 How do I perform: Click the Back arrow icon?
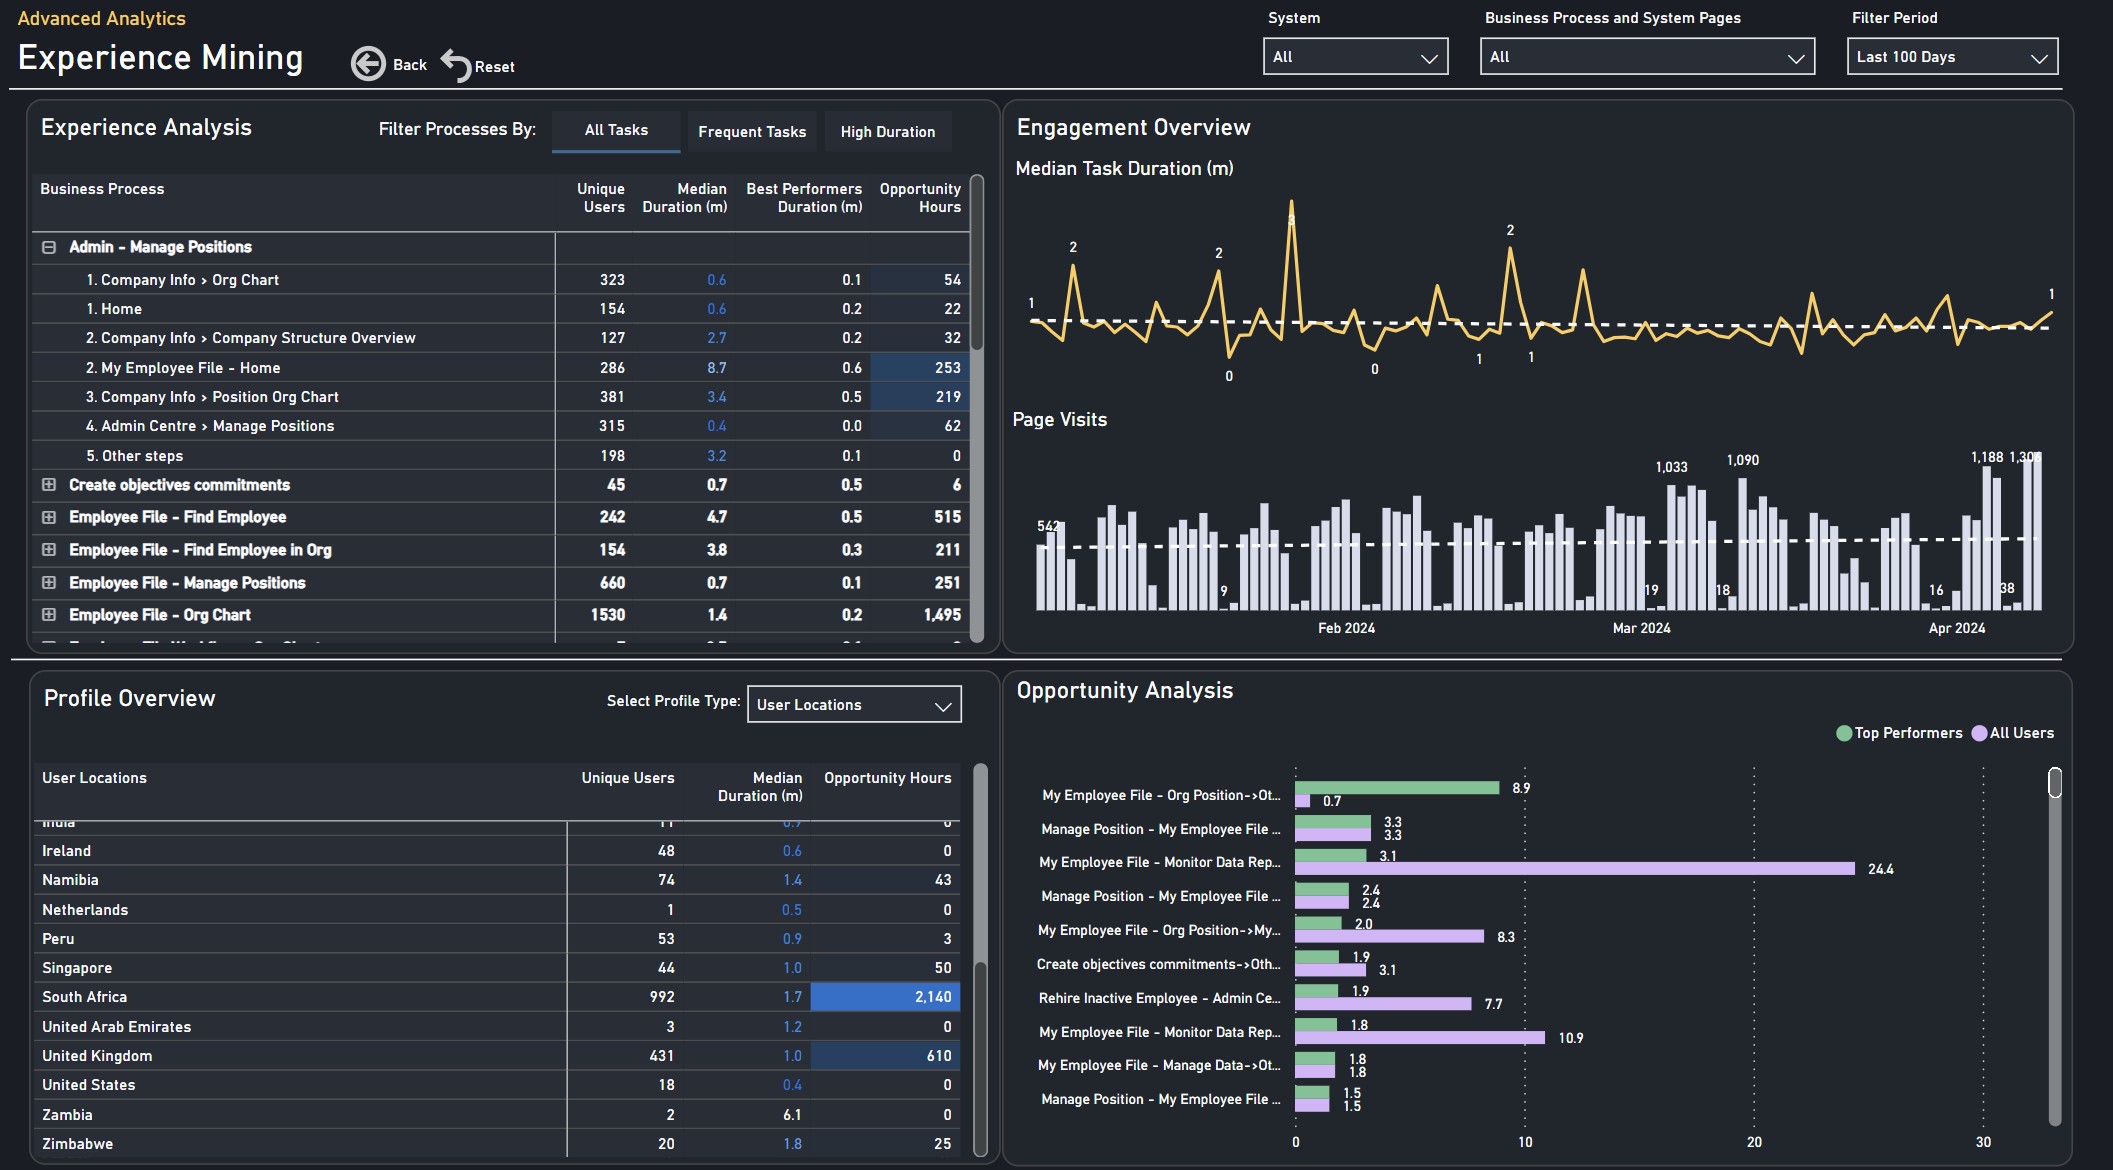click(x=368, y=64)
